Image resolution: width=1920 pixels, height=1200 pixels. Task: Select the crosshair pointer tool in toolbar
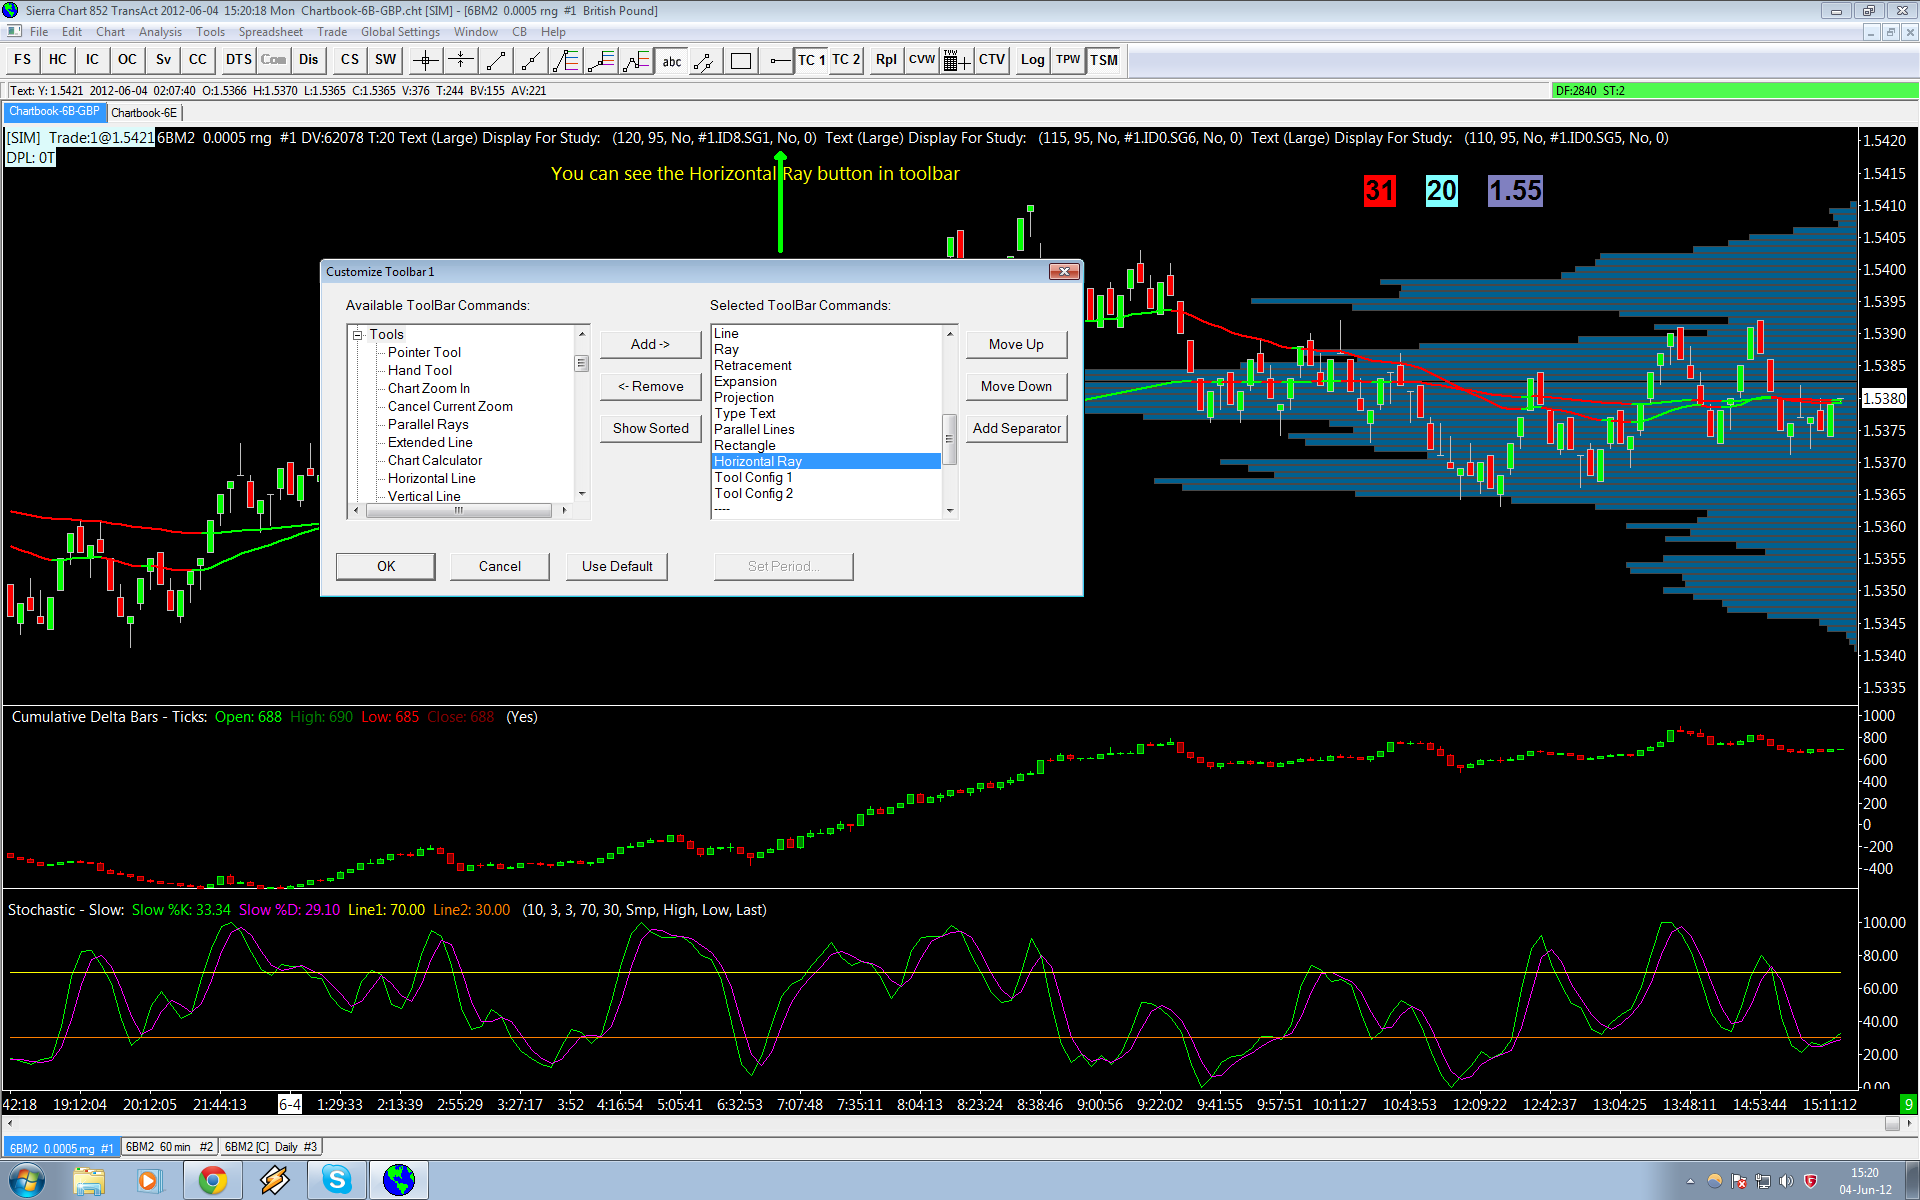point(426,60)
